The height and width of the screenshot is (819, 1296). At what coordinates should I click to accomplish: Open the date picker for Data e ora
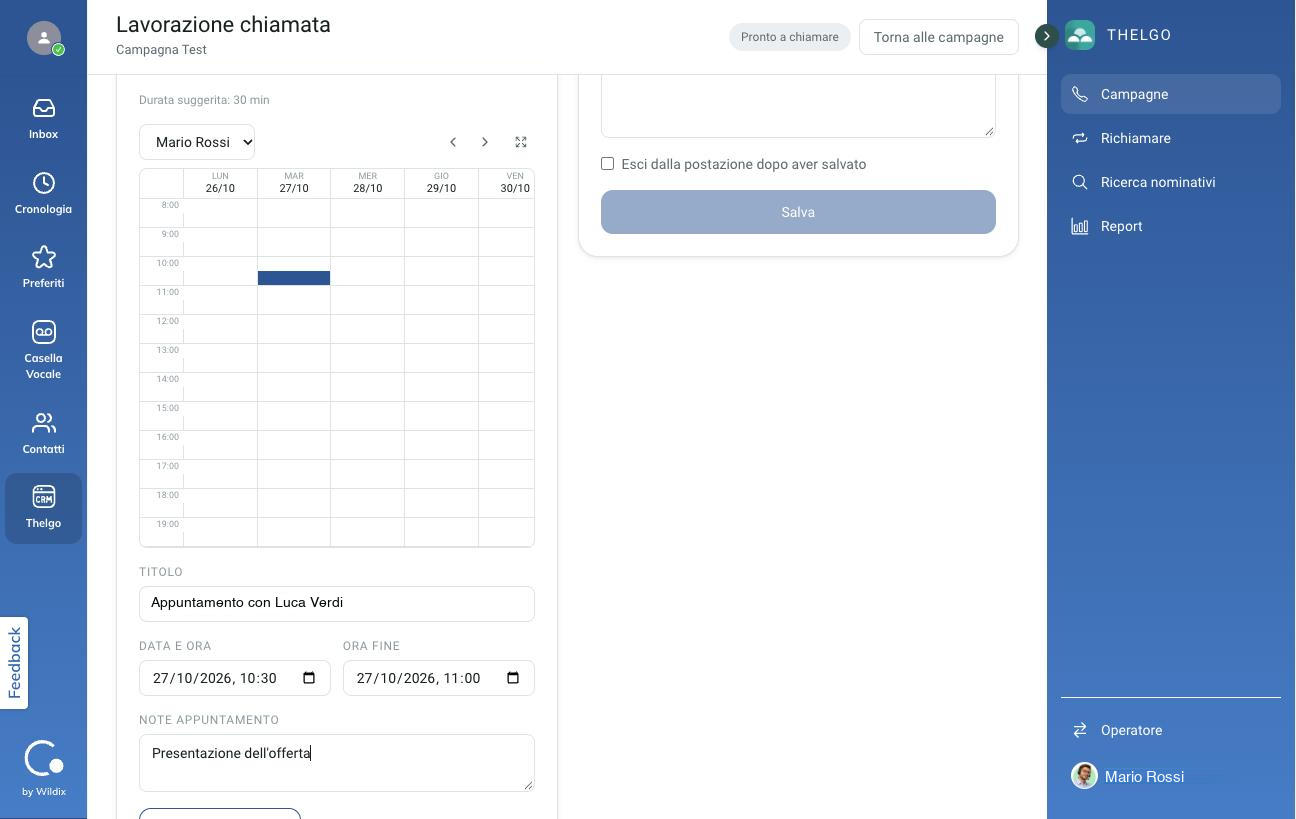tap(309, 678)
